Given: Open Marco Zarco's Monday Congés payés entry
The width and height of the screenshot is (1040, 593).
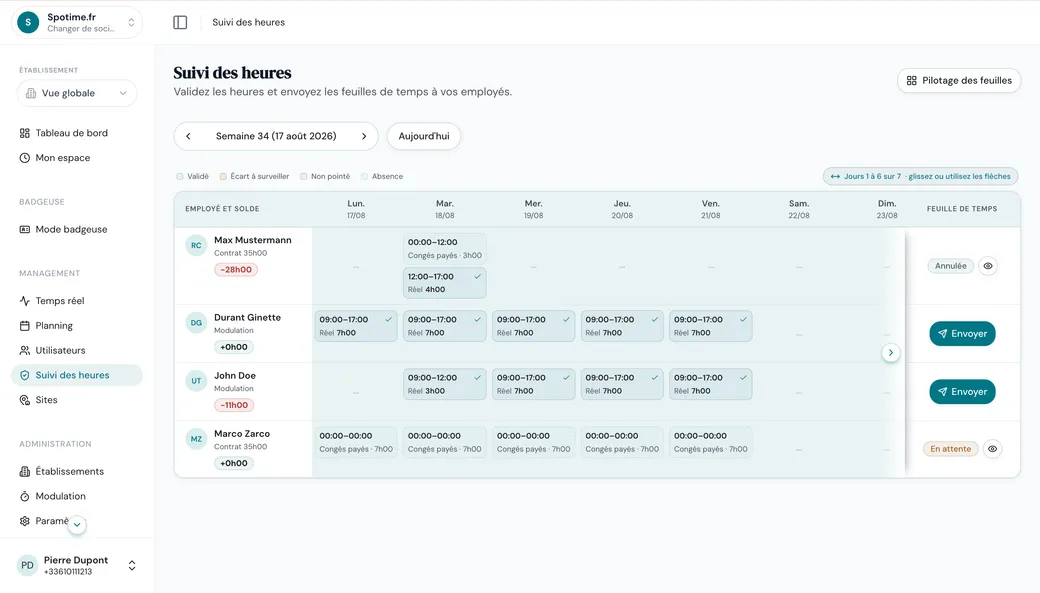Looking at the screenshot, I should pos(356,442).
